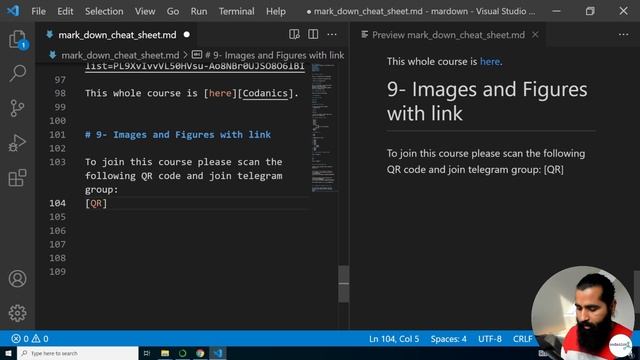Open preview pane More Actions ellipsis
The width and height of the screenshot is (640, 360).
coord(624,35)
